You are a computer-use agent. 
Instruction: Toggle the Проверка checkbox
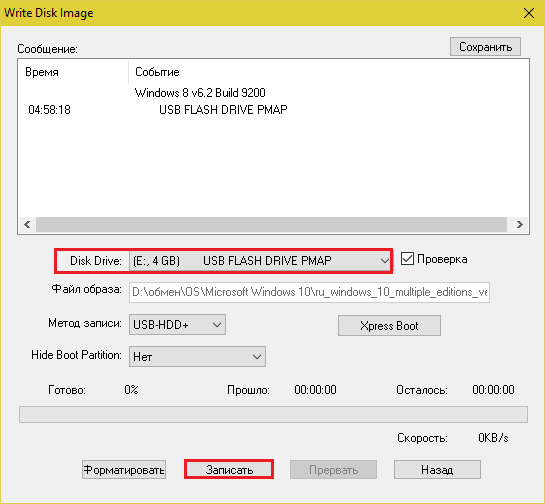click(407, 259)
